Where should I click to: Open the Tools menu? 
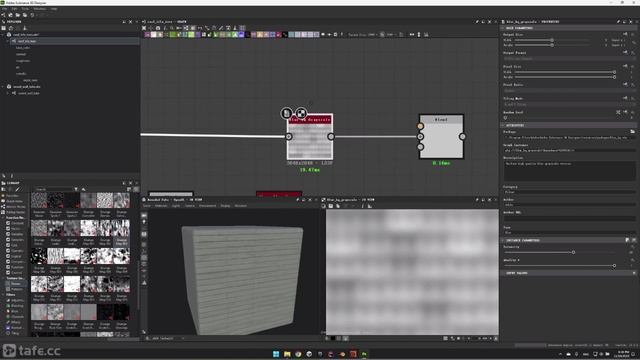pyautogui.click(x=25, y=9)
